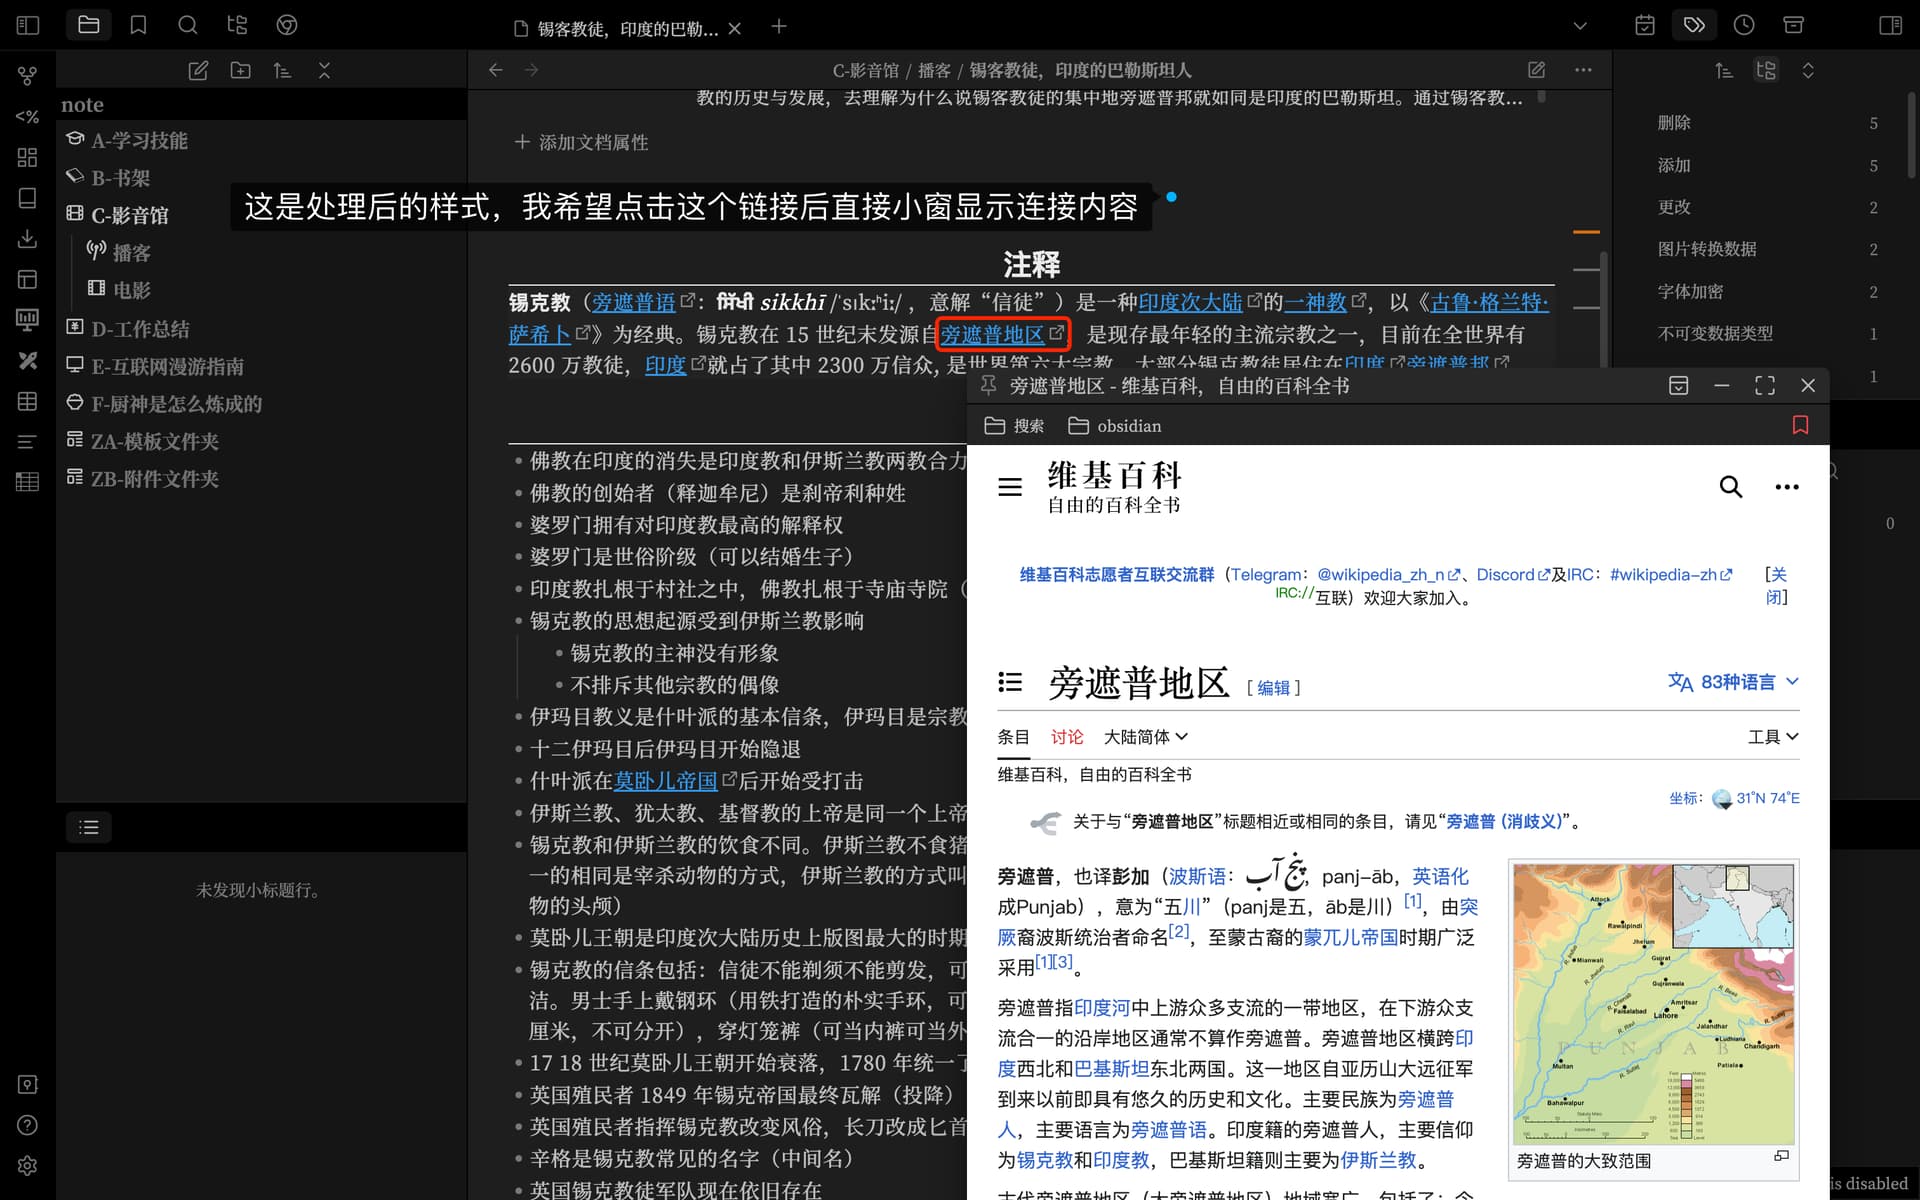Open the article table of contents icon

[1010, 682]
